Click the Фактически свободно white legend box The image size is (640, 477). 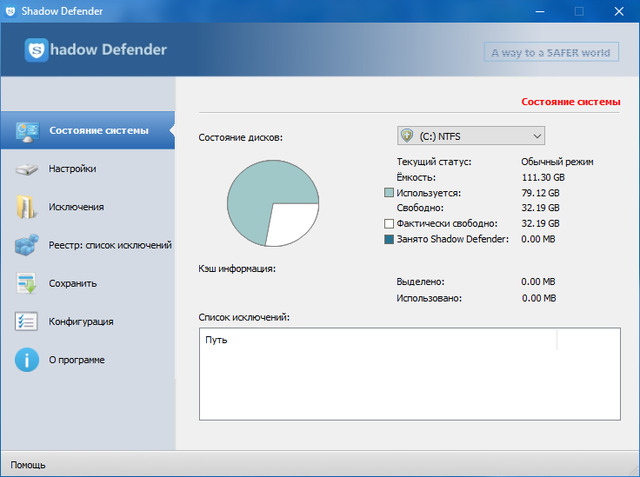pyautogui.click(x=389, y=223)
